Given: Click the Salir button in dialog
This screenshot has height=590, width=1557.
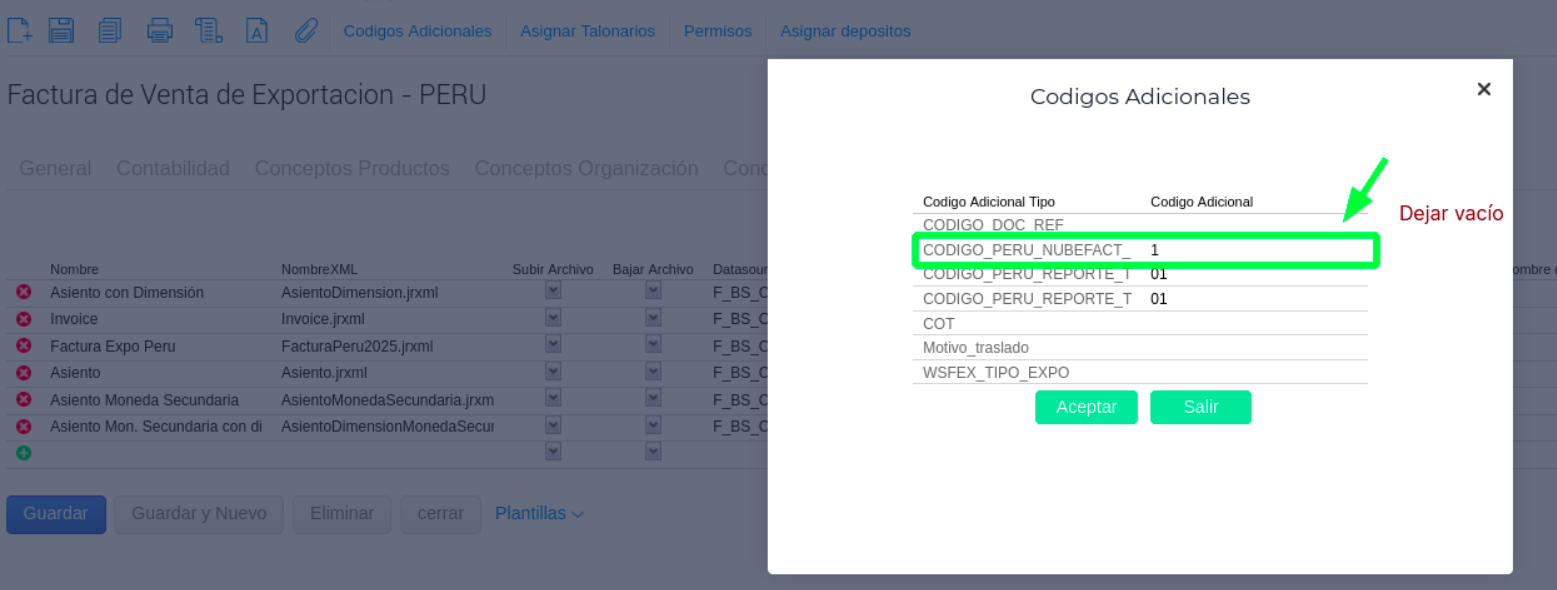Looking at the screenshot, I should pyautogui.click(x=1201, y=407).
